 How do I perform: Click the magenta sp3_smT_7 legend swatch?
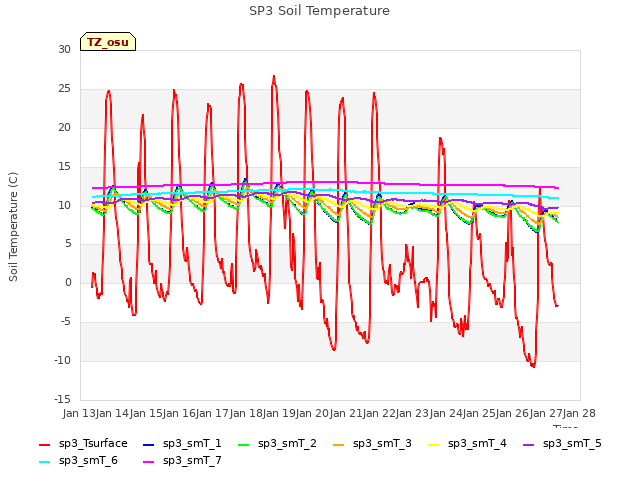[149, 462]
